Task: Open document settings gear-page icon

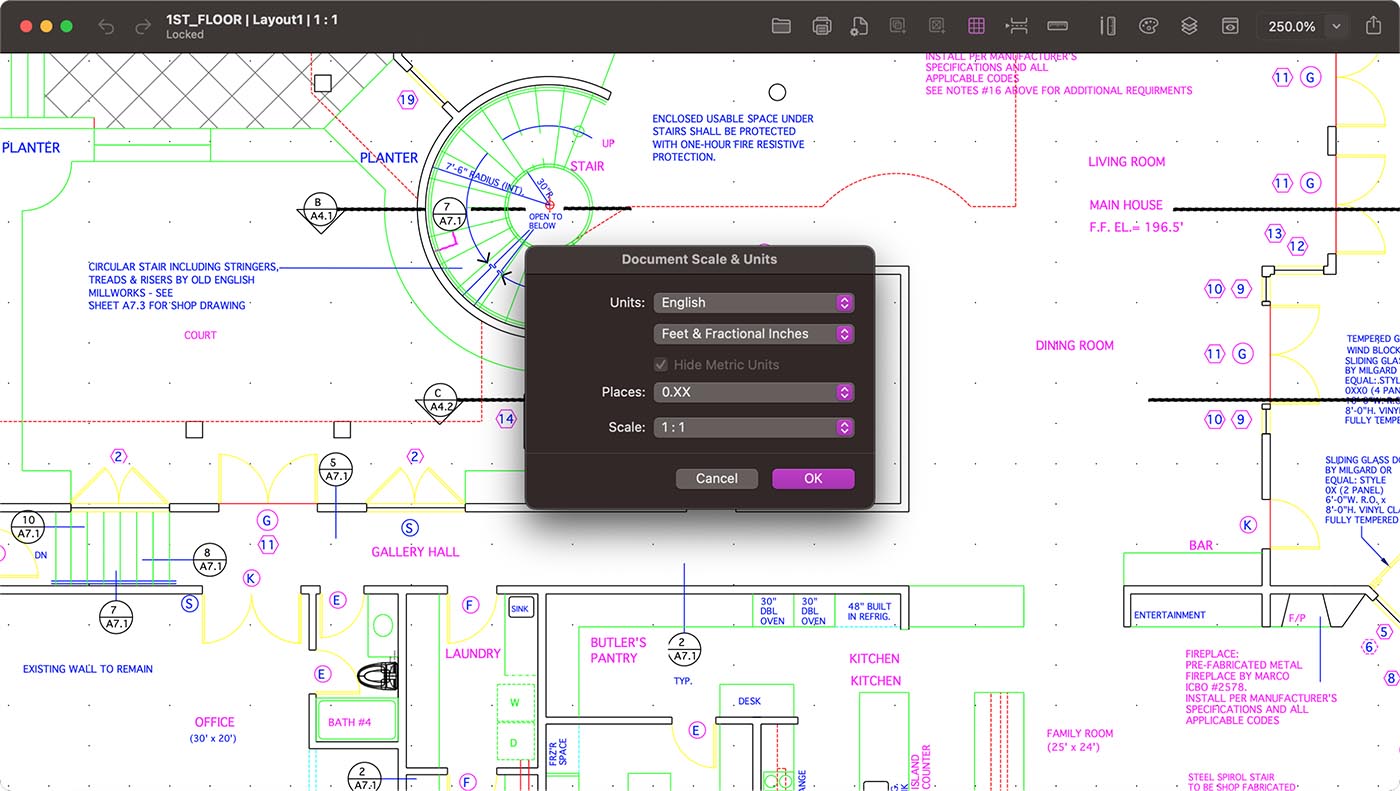Action: (859, 26)
